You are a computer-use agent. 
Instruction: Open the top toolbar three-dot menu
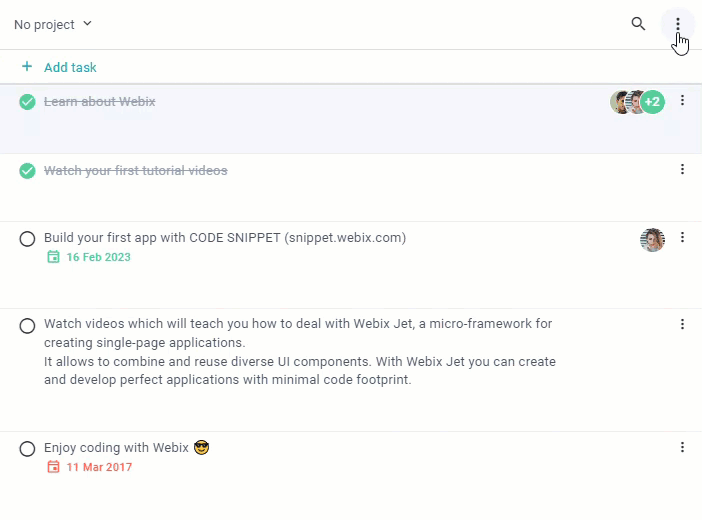point(678,24)
